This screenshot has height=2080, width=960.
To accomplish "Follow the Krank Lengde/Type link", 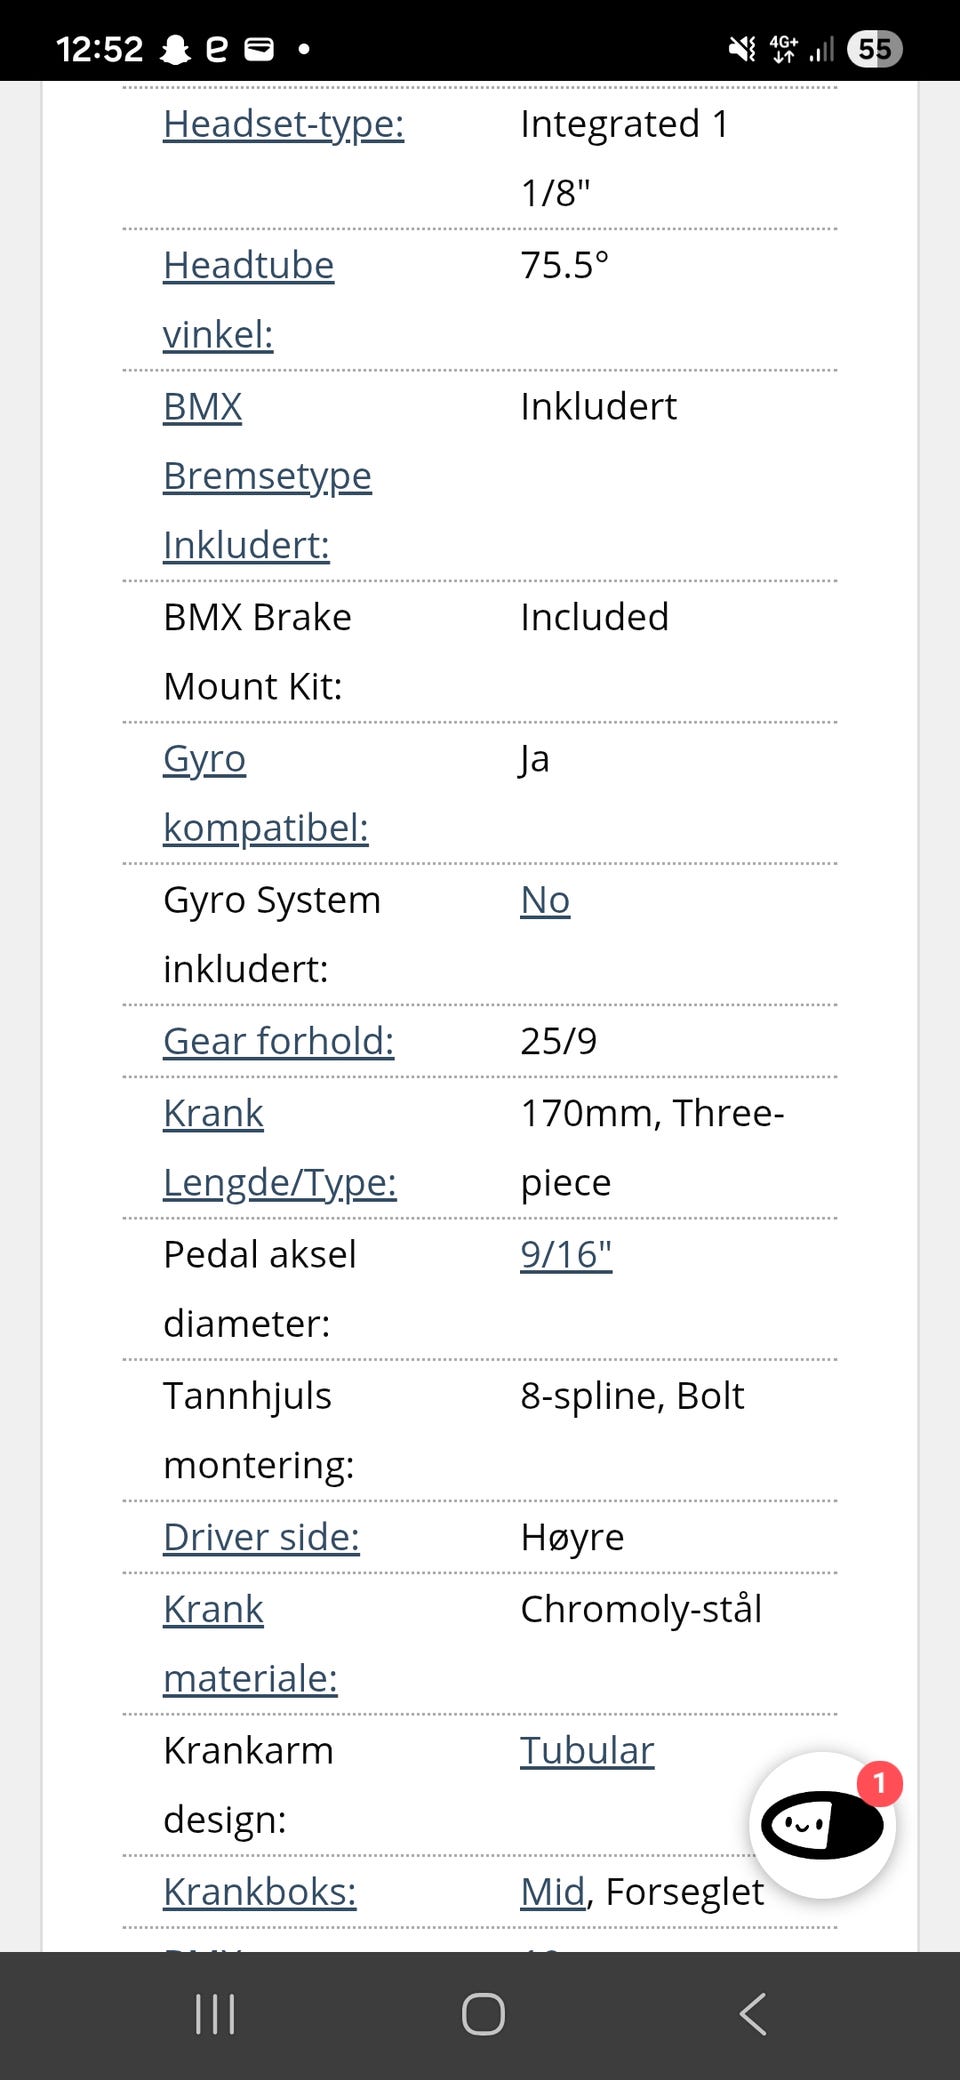I will coord(280,1148).
